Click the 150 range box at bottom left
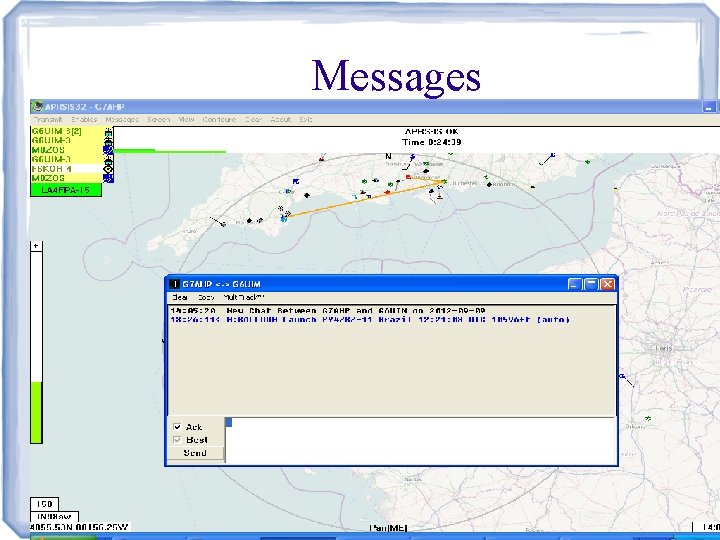 tap(45, 504)
